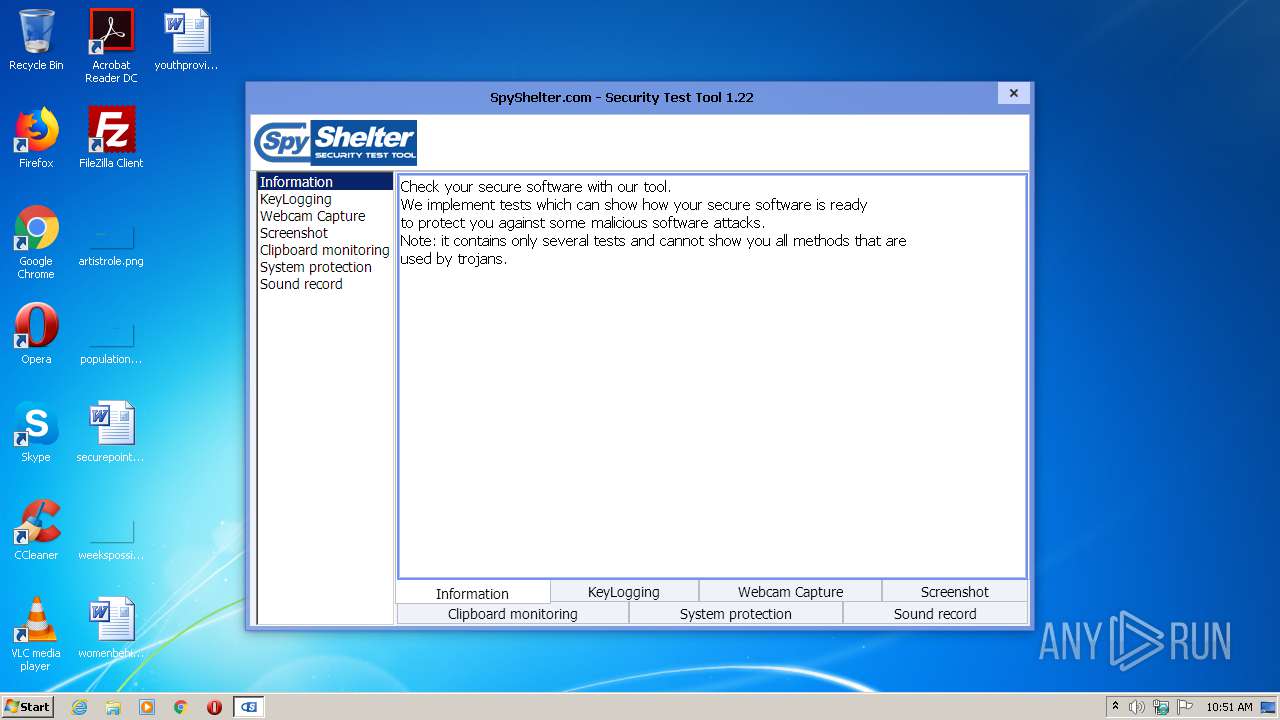This screenshot has width=1280, height=720.
Task: Click Chrome icon in the taskbar
Action: point(181,707)
